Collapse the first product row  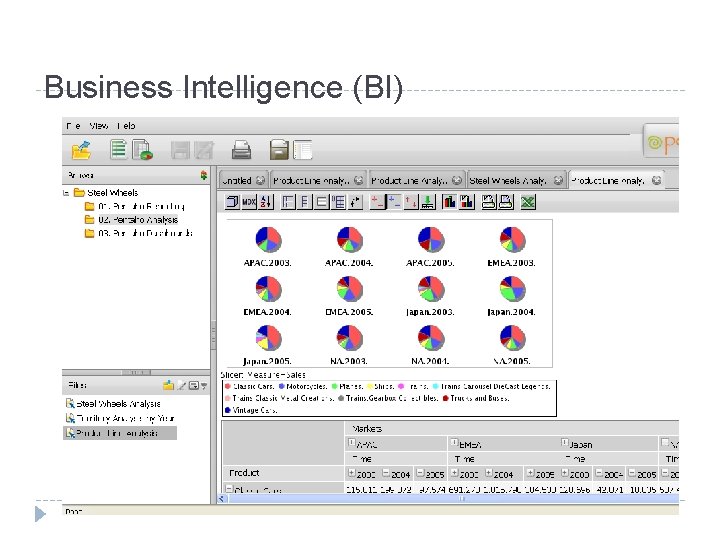pyautogui.click(x=229, y=488)
